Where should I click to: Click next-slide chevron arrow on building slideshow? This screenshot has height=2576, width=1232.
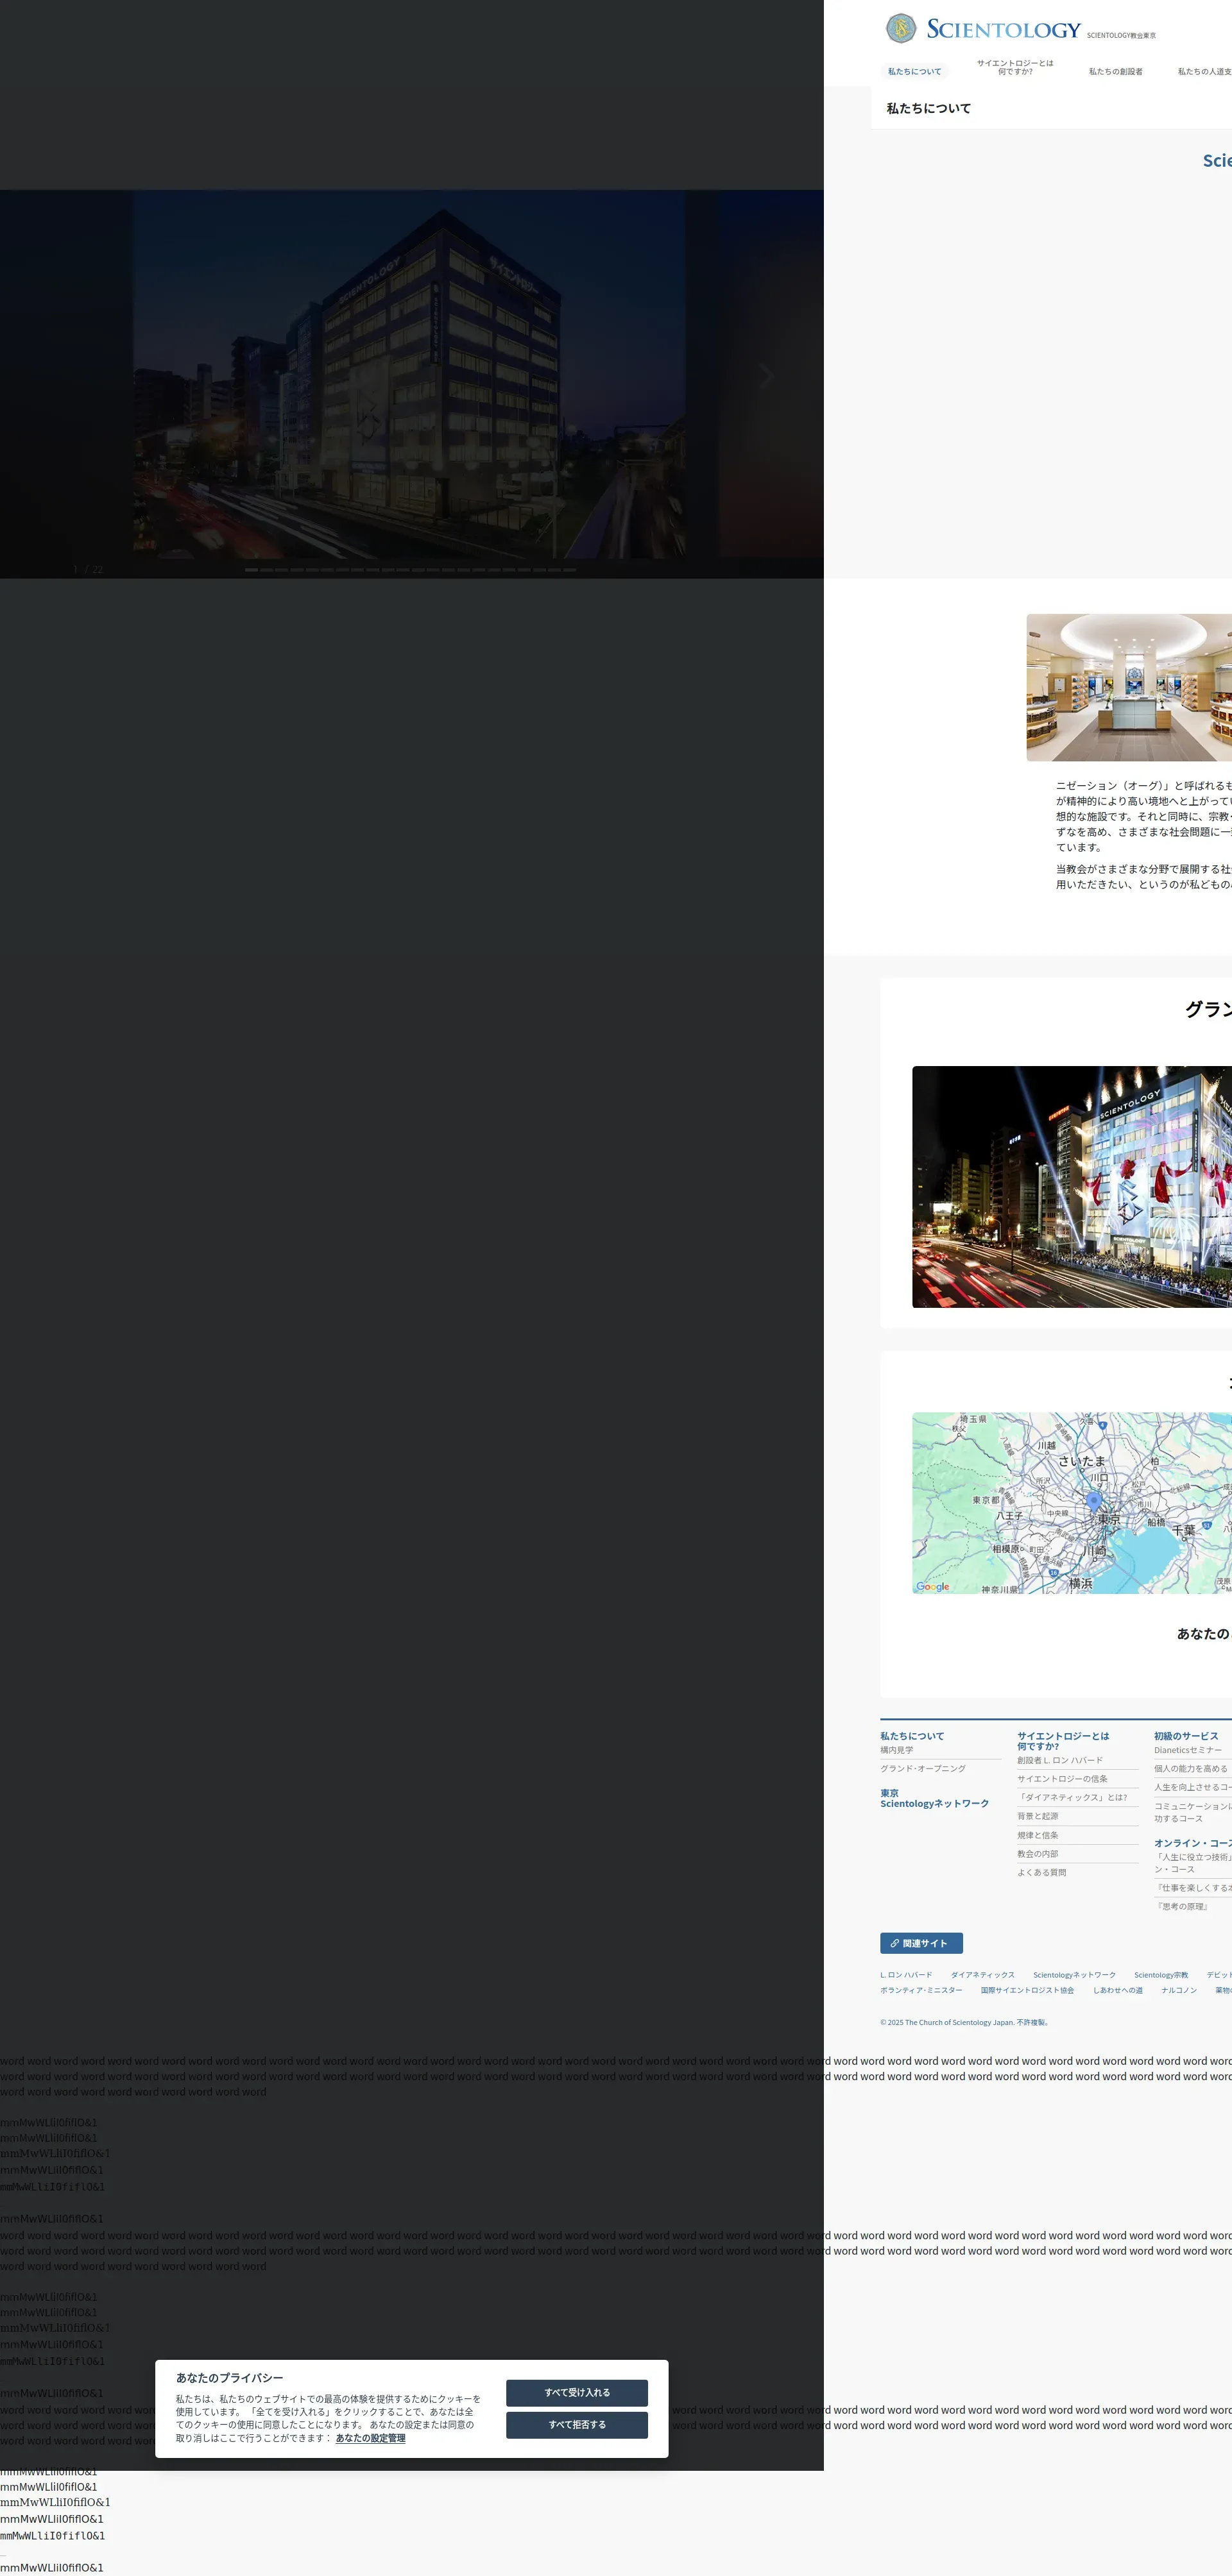(x=766, y=376)
